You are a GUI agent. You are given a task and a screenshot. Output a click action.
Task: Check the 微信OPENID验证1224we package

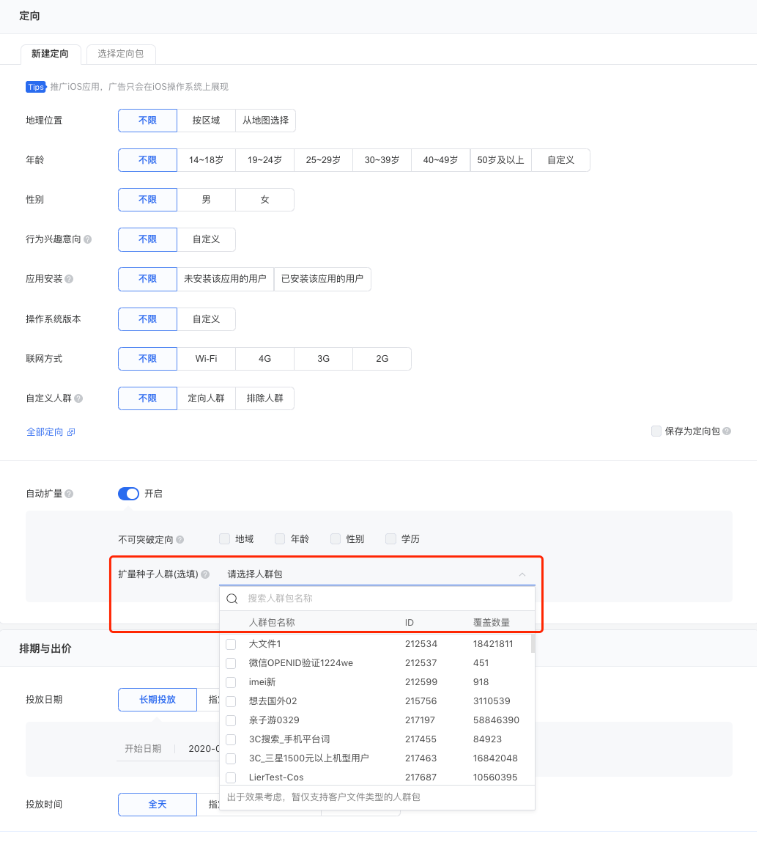click(x=231, y=664)
